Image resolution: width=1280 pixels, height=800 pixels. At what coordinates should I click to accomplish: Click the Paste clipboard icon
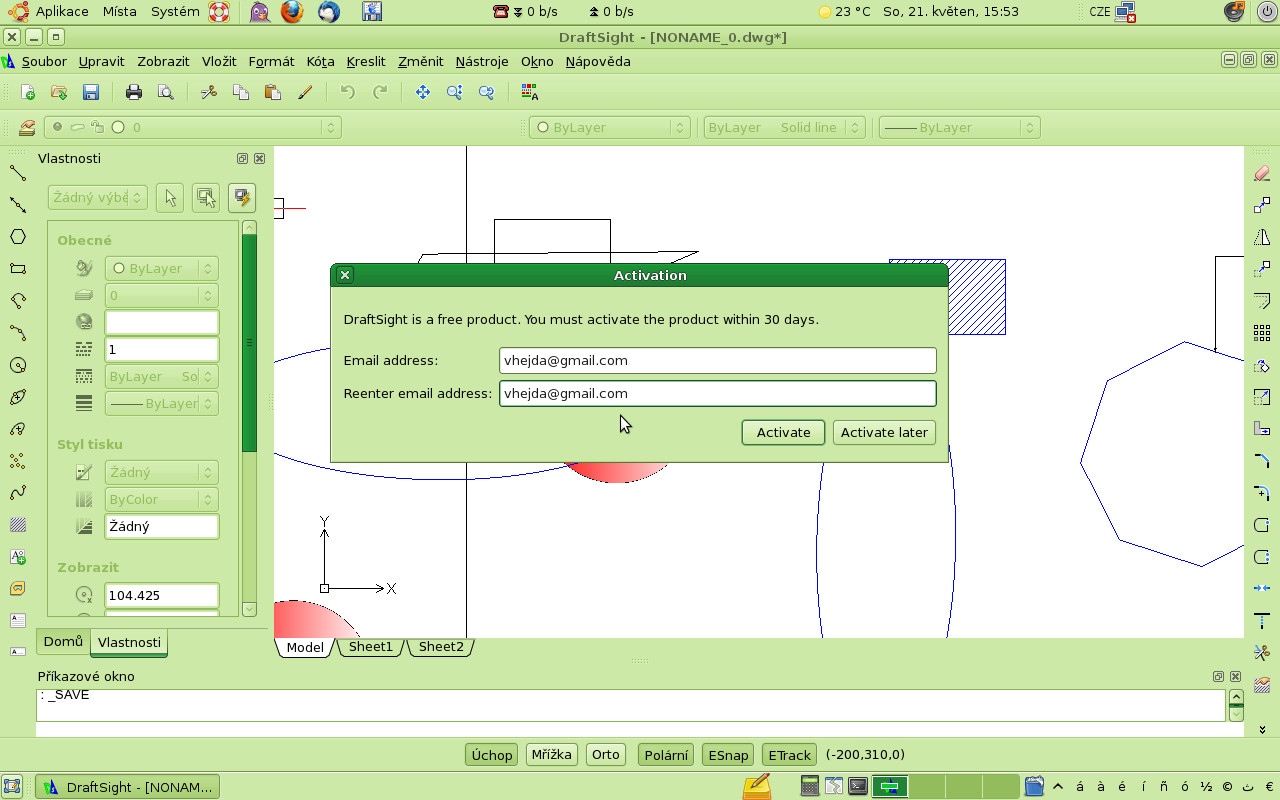coord(272,92)
